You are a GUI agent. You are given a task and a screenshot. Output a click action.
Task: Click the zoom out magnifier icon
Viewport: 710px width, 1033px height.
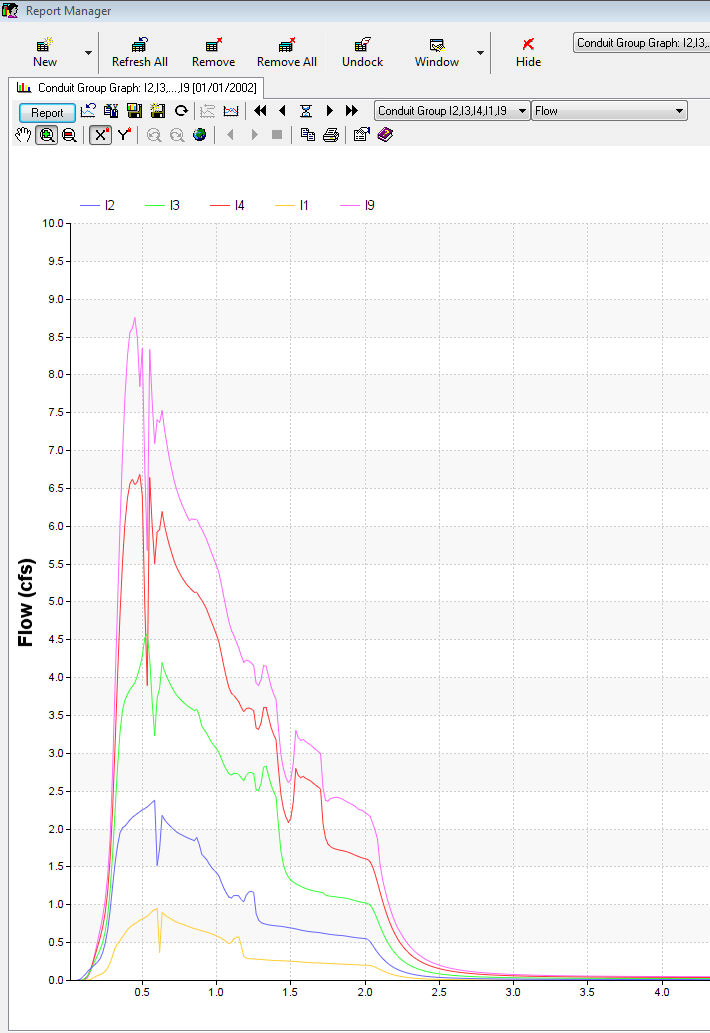69,135
